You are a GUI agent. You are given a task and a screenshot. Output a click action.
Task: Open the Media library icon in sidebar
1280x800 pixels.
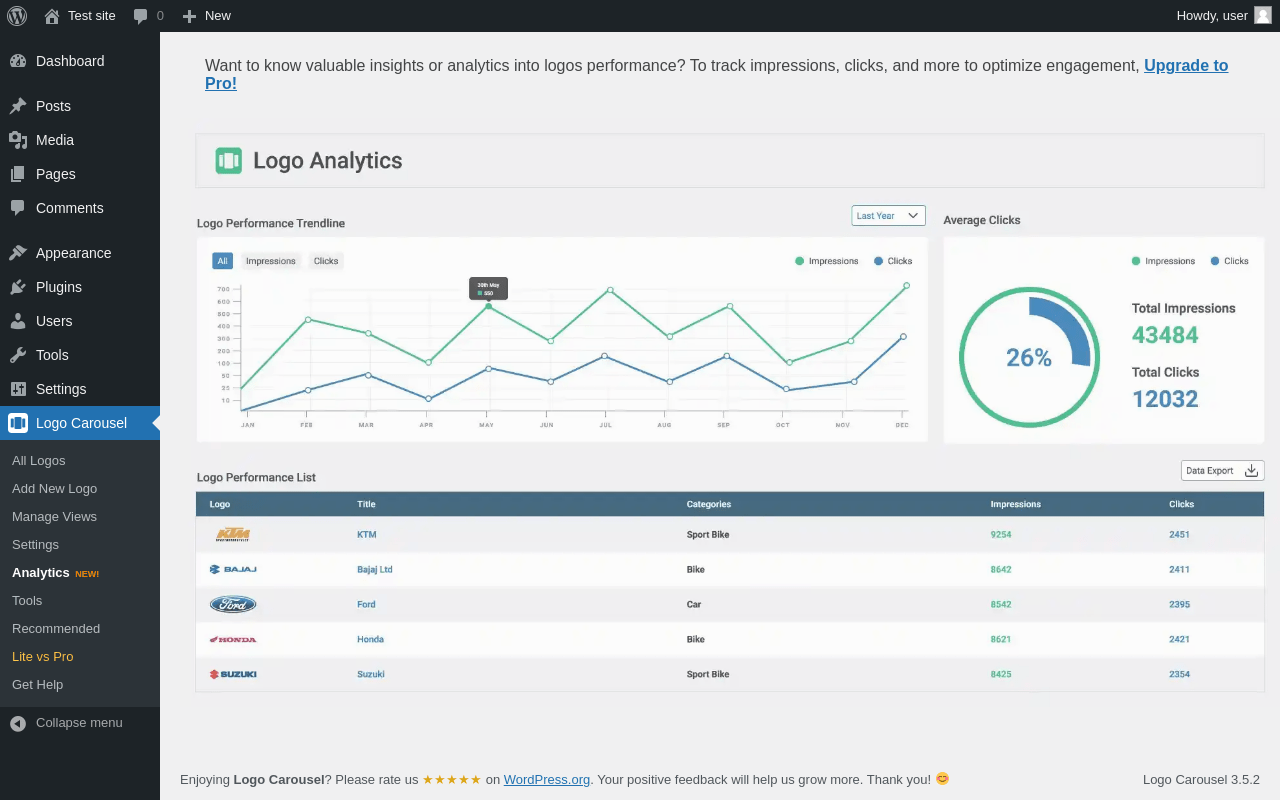[x=18, y=140]
